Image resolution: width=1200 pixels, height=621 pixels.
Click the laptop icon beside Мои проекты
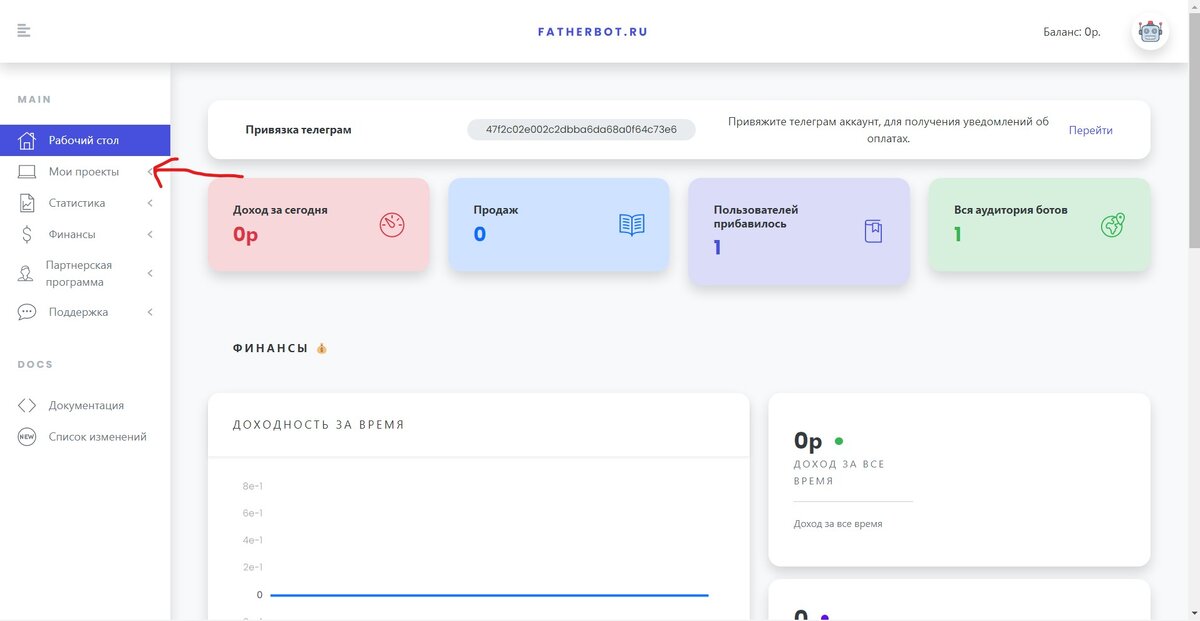28,172
